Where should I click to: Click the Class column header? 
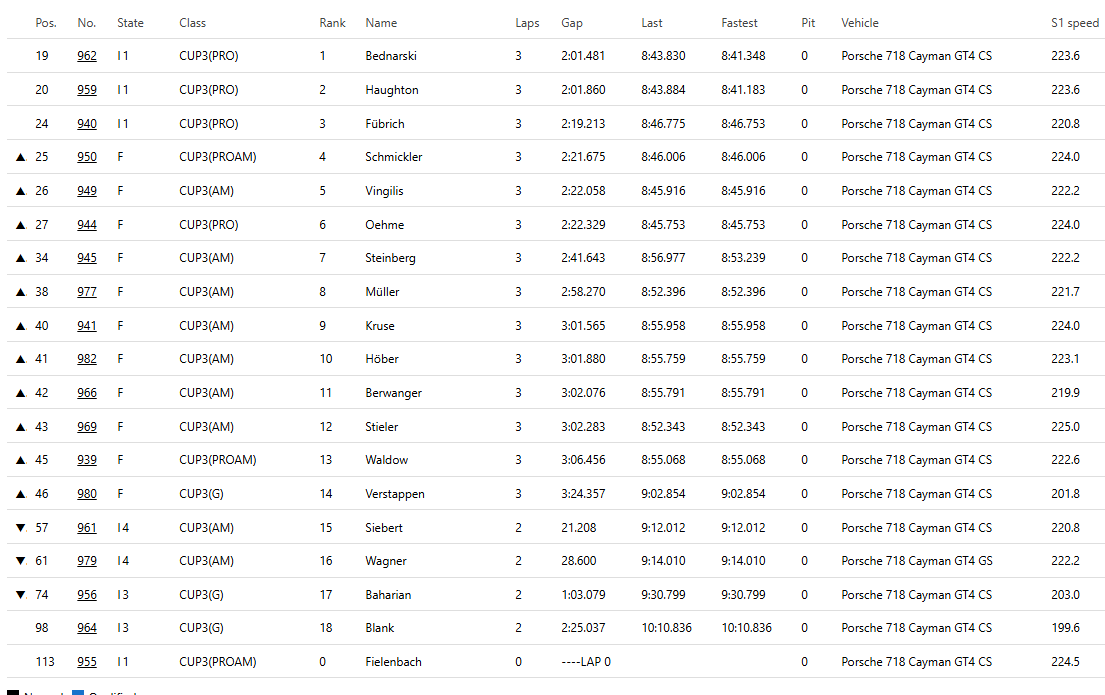[192, 23]
